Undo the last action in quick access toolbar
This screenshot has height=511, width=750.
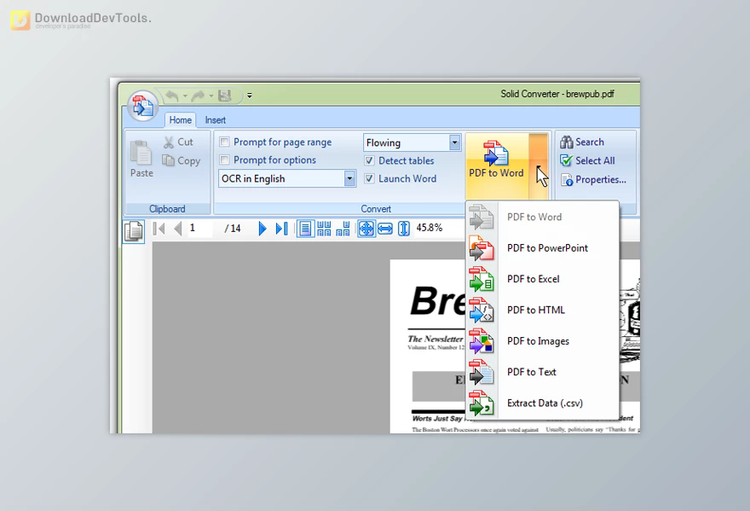[x=172, y=96]
